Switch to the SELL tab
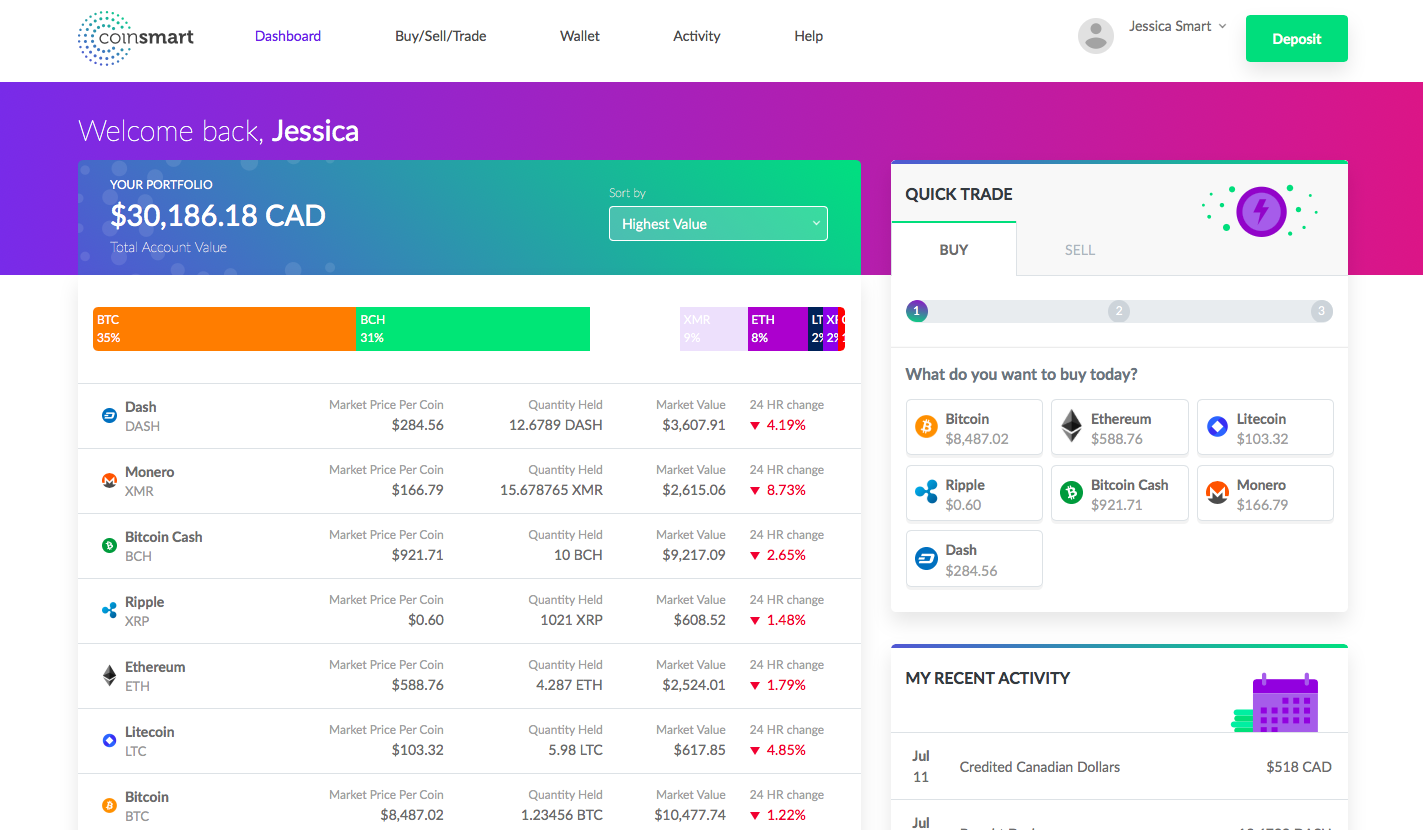Viewport: 1423px width, 830px height. pyautogui.click(x=1080, y=250)
